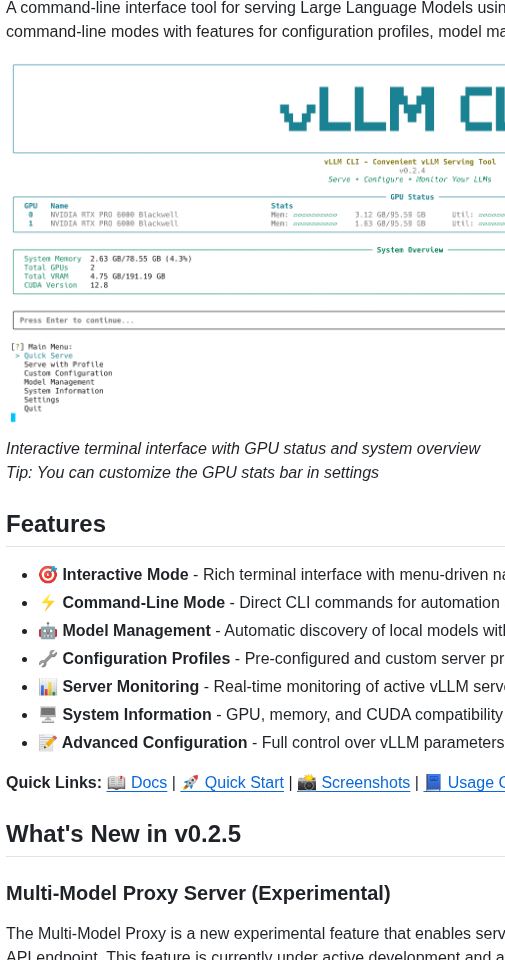Click the bold text Advanced Configuration

pos(155,742)
